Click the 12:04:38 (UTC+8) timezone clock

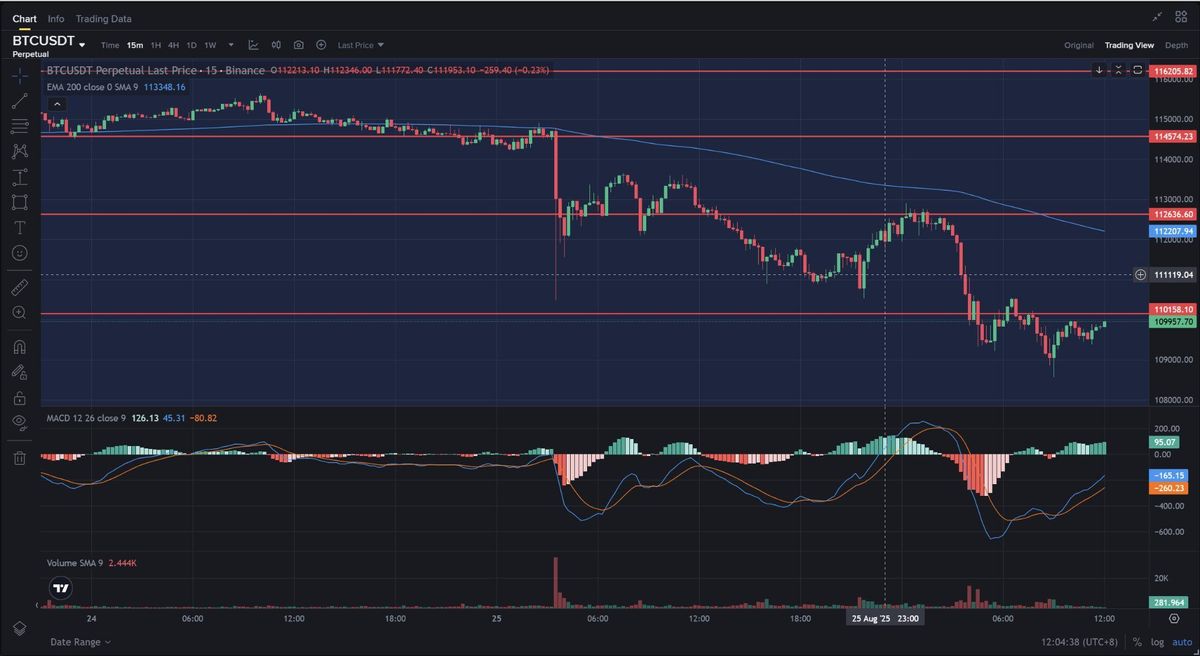(1080, 642)
